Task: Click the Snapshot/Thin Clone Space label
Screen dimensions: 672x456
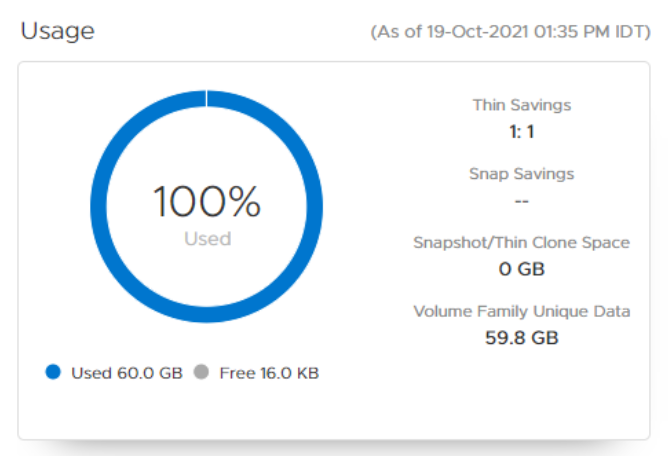Action: pos(521,242)
